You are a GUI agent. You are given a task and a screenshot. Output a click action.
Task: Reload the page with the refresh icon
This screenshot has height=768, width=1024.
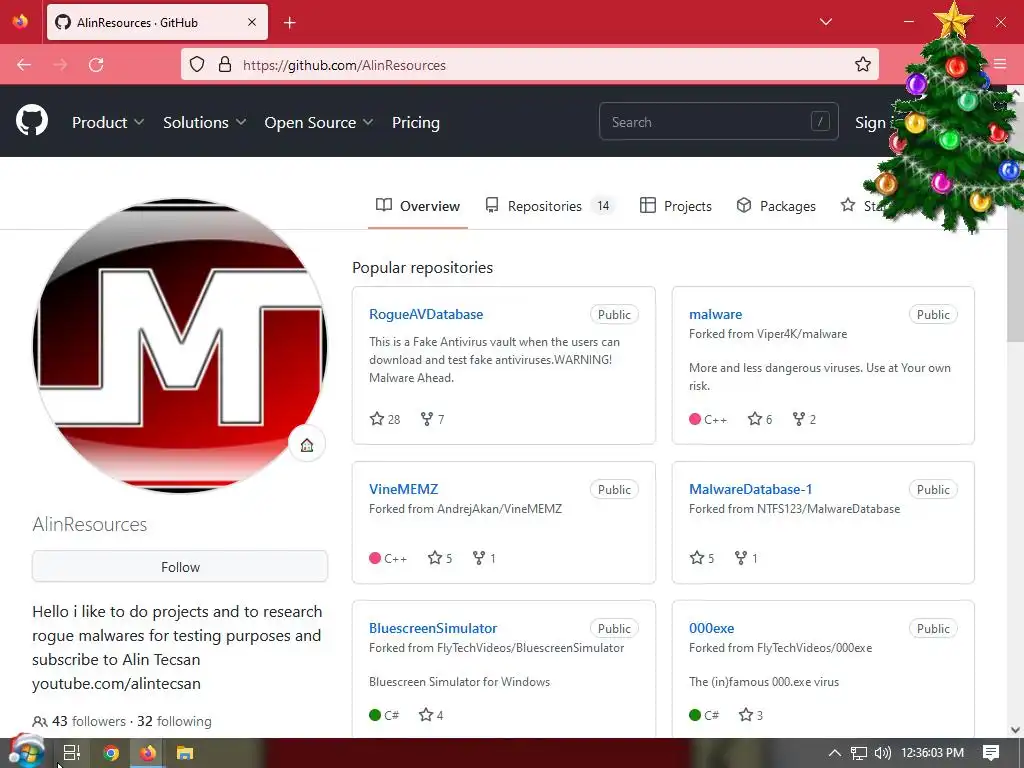point(96,65)
